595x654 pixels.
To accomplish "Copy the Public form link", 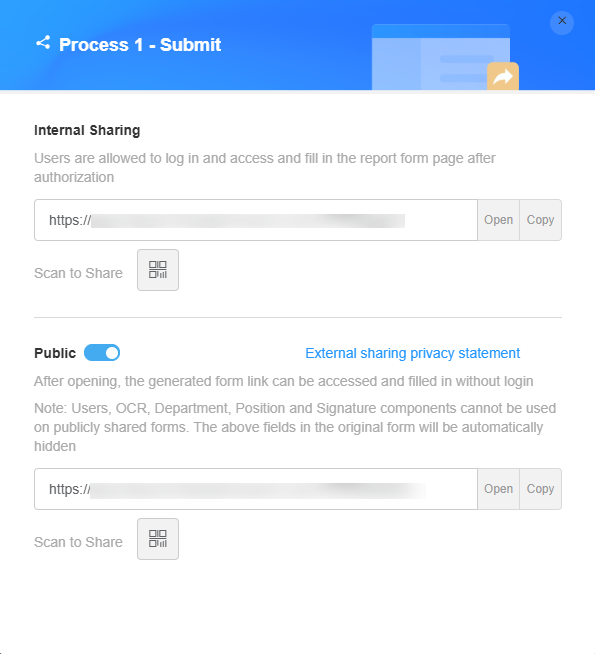I will pos(540,489).
